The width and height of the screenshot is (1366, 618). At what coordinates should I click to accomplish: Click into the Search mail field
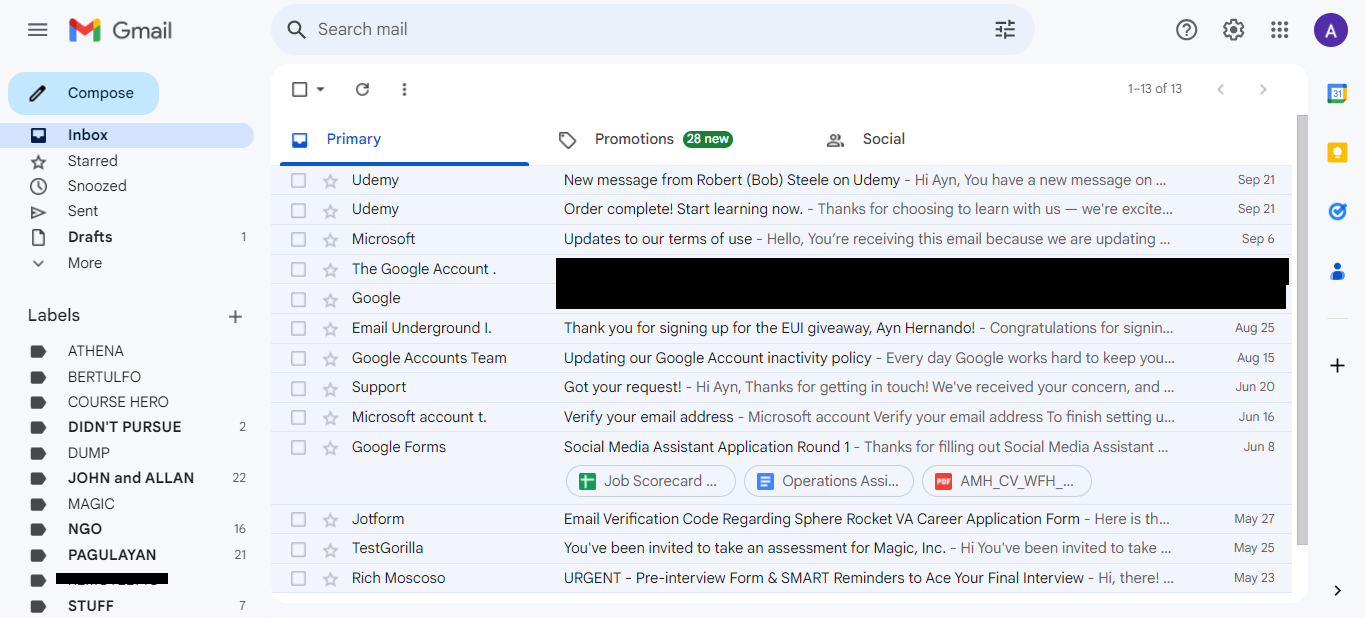point(640,30)
